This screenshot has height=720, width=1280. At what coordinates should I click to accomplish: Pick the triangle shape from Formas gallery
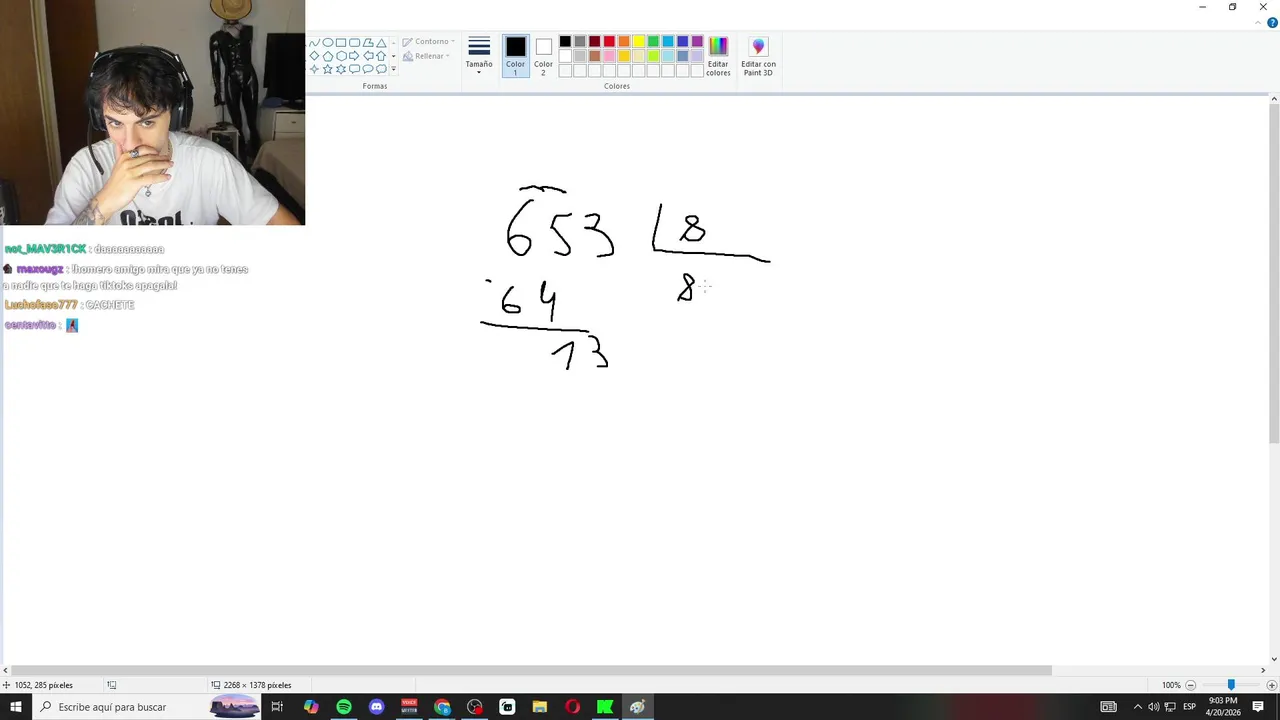(x=381, y=43)
